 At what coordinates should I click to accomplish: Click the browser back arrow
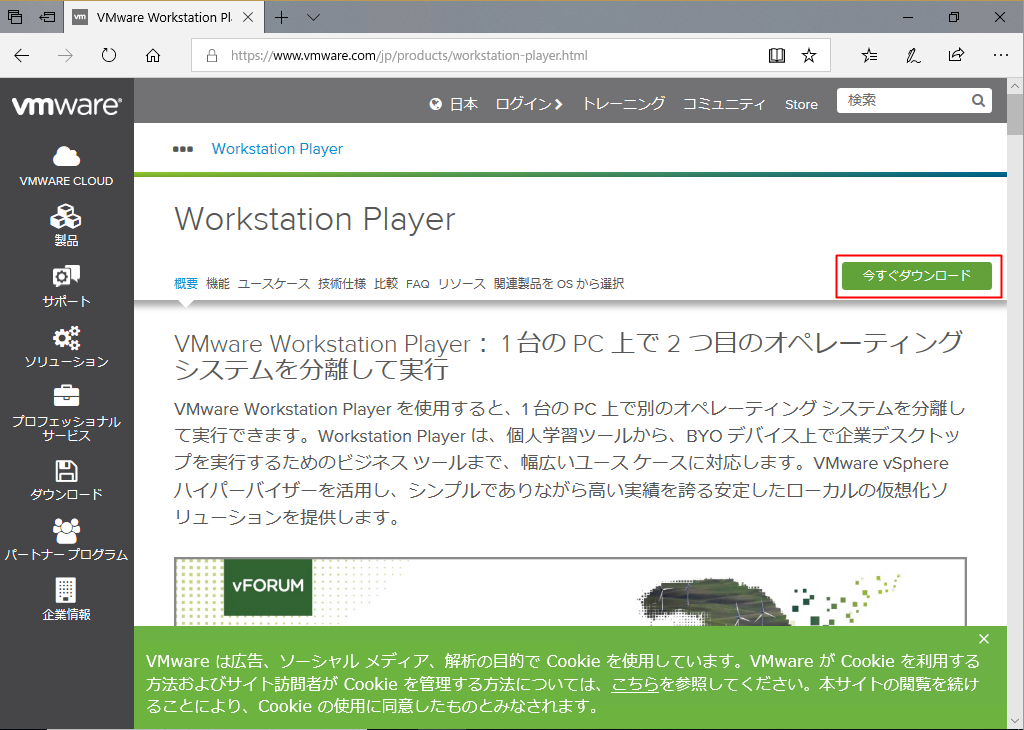click(x=22, y=56)
